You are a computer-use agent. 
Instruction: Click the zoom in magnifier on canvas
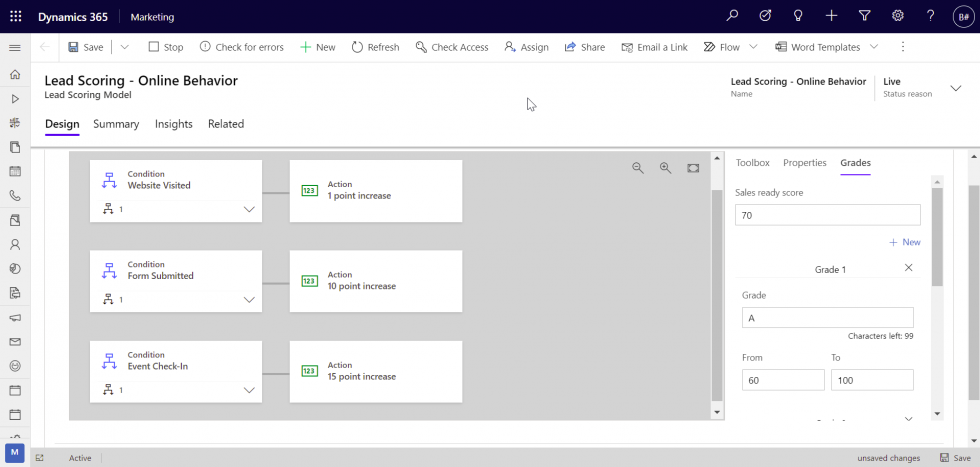[x=665, y=168]
